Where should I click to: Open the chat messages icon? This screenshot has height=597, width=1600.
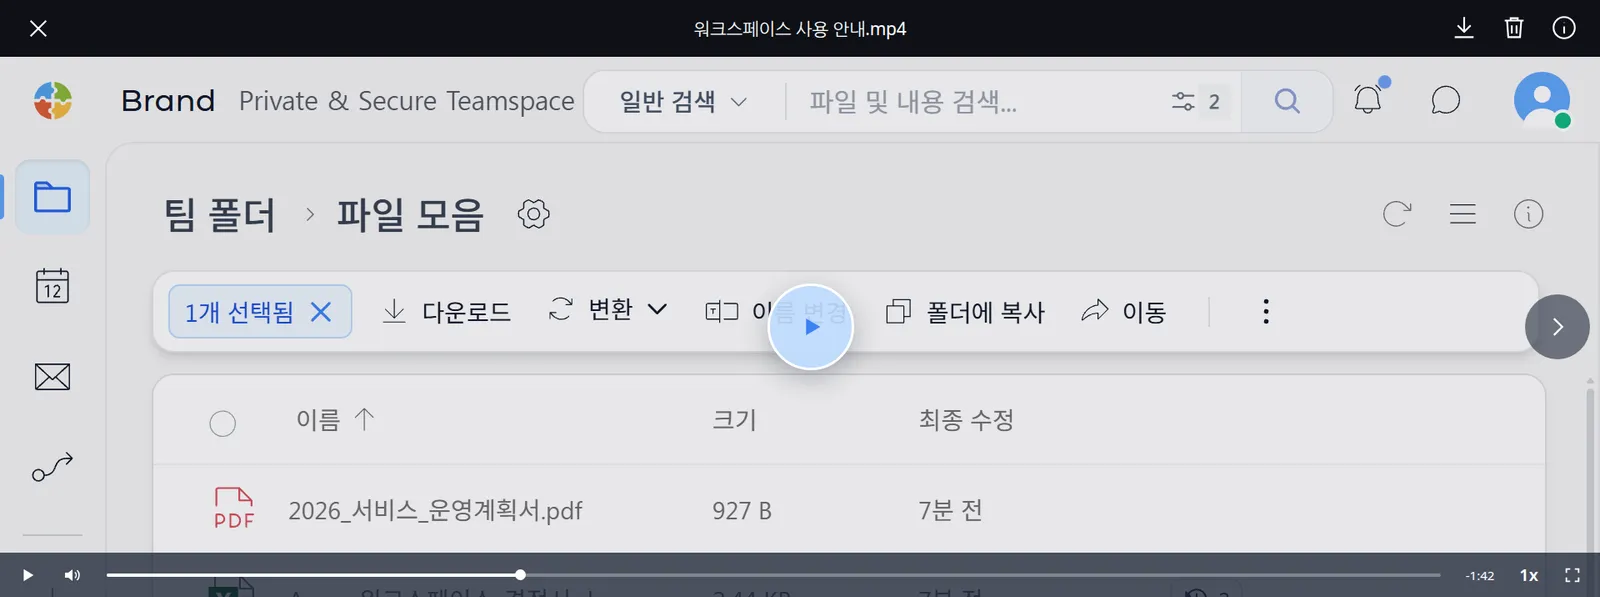tap(1445, 100)
